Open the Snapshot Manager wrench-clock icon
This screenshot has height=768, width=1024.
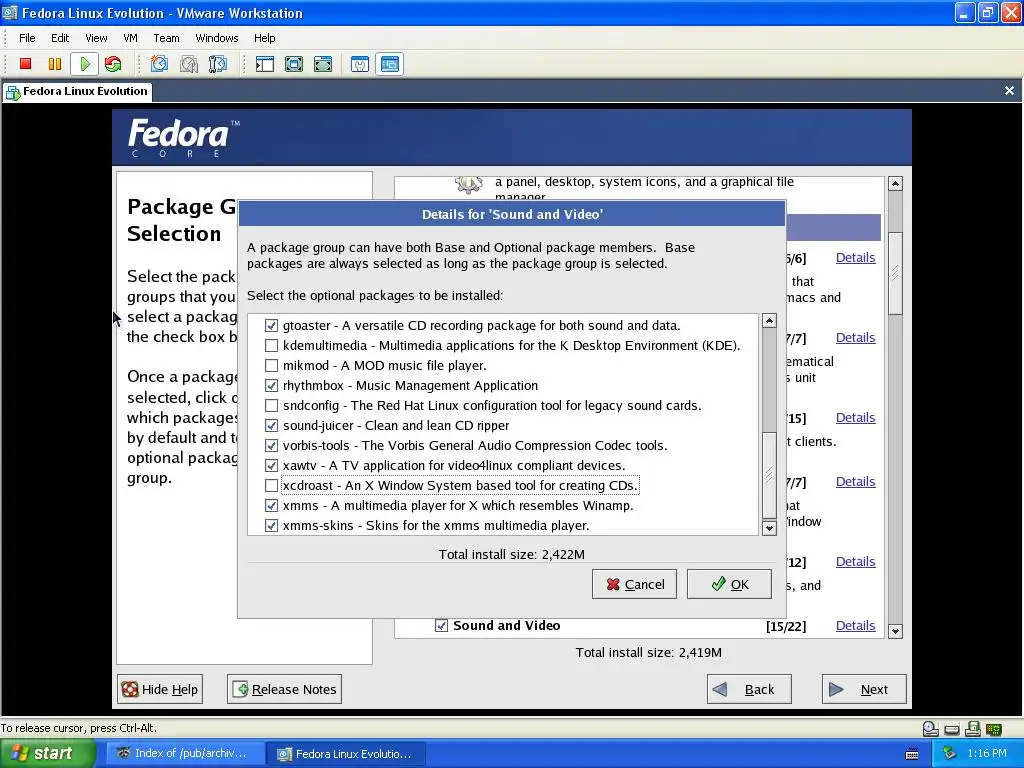point(217,64)
